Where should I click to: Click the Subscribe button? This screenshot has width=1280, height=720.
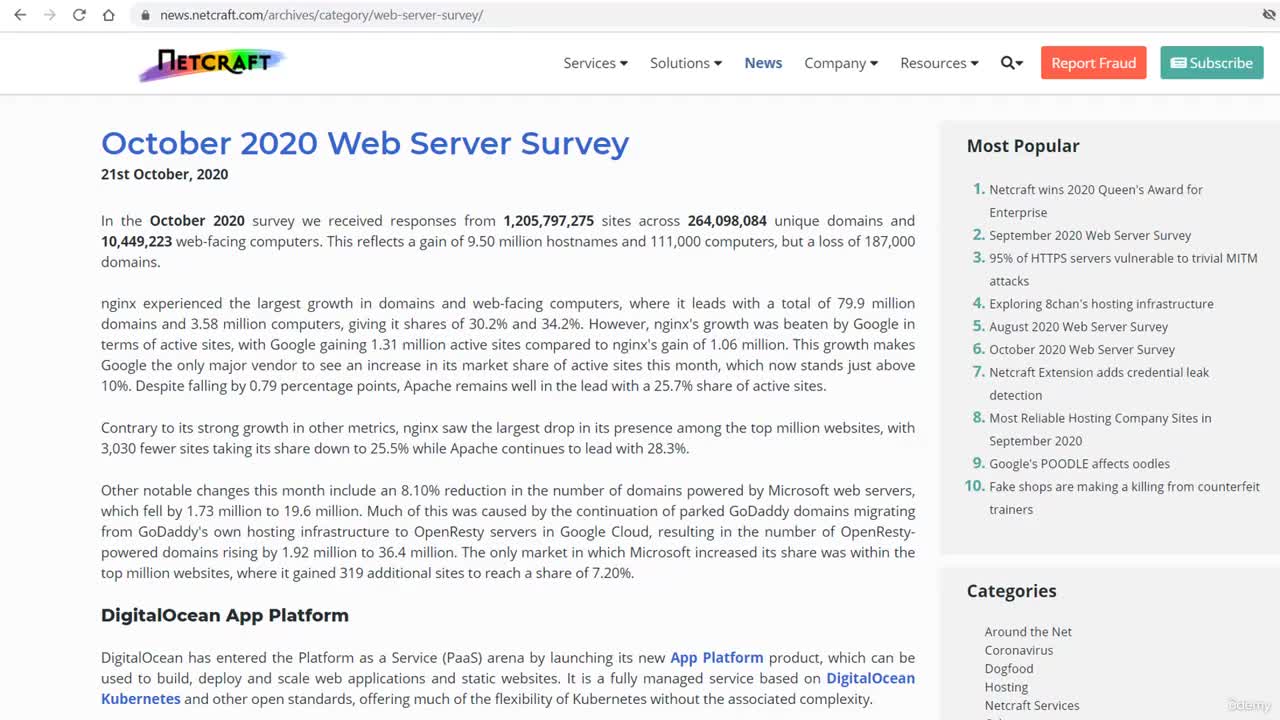pyautogui.click(x=1211, y=63)
